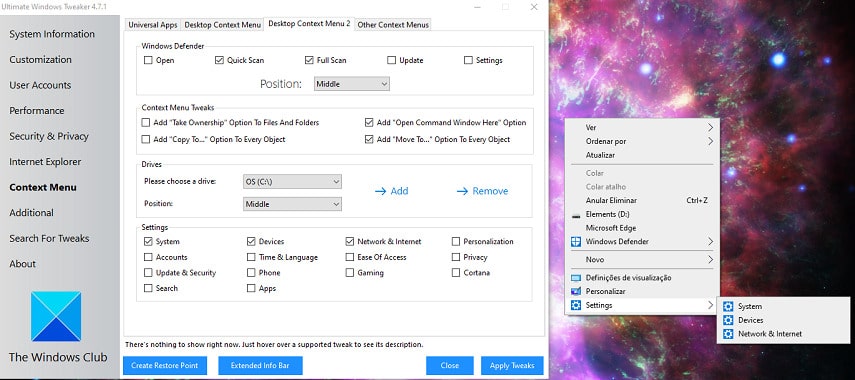Uncheck the System settings checkbox
Screen dimensions: 855x380
point(148,242)
